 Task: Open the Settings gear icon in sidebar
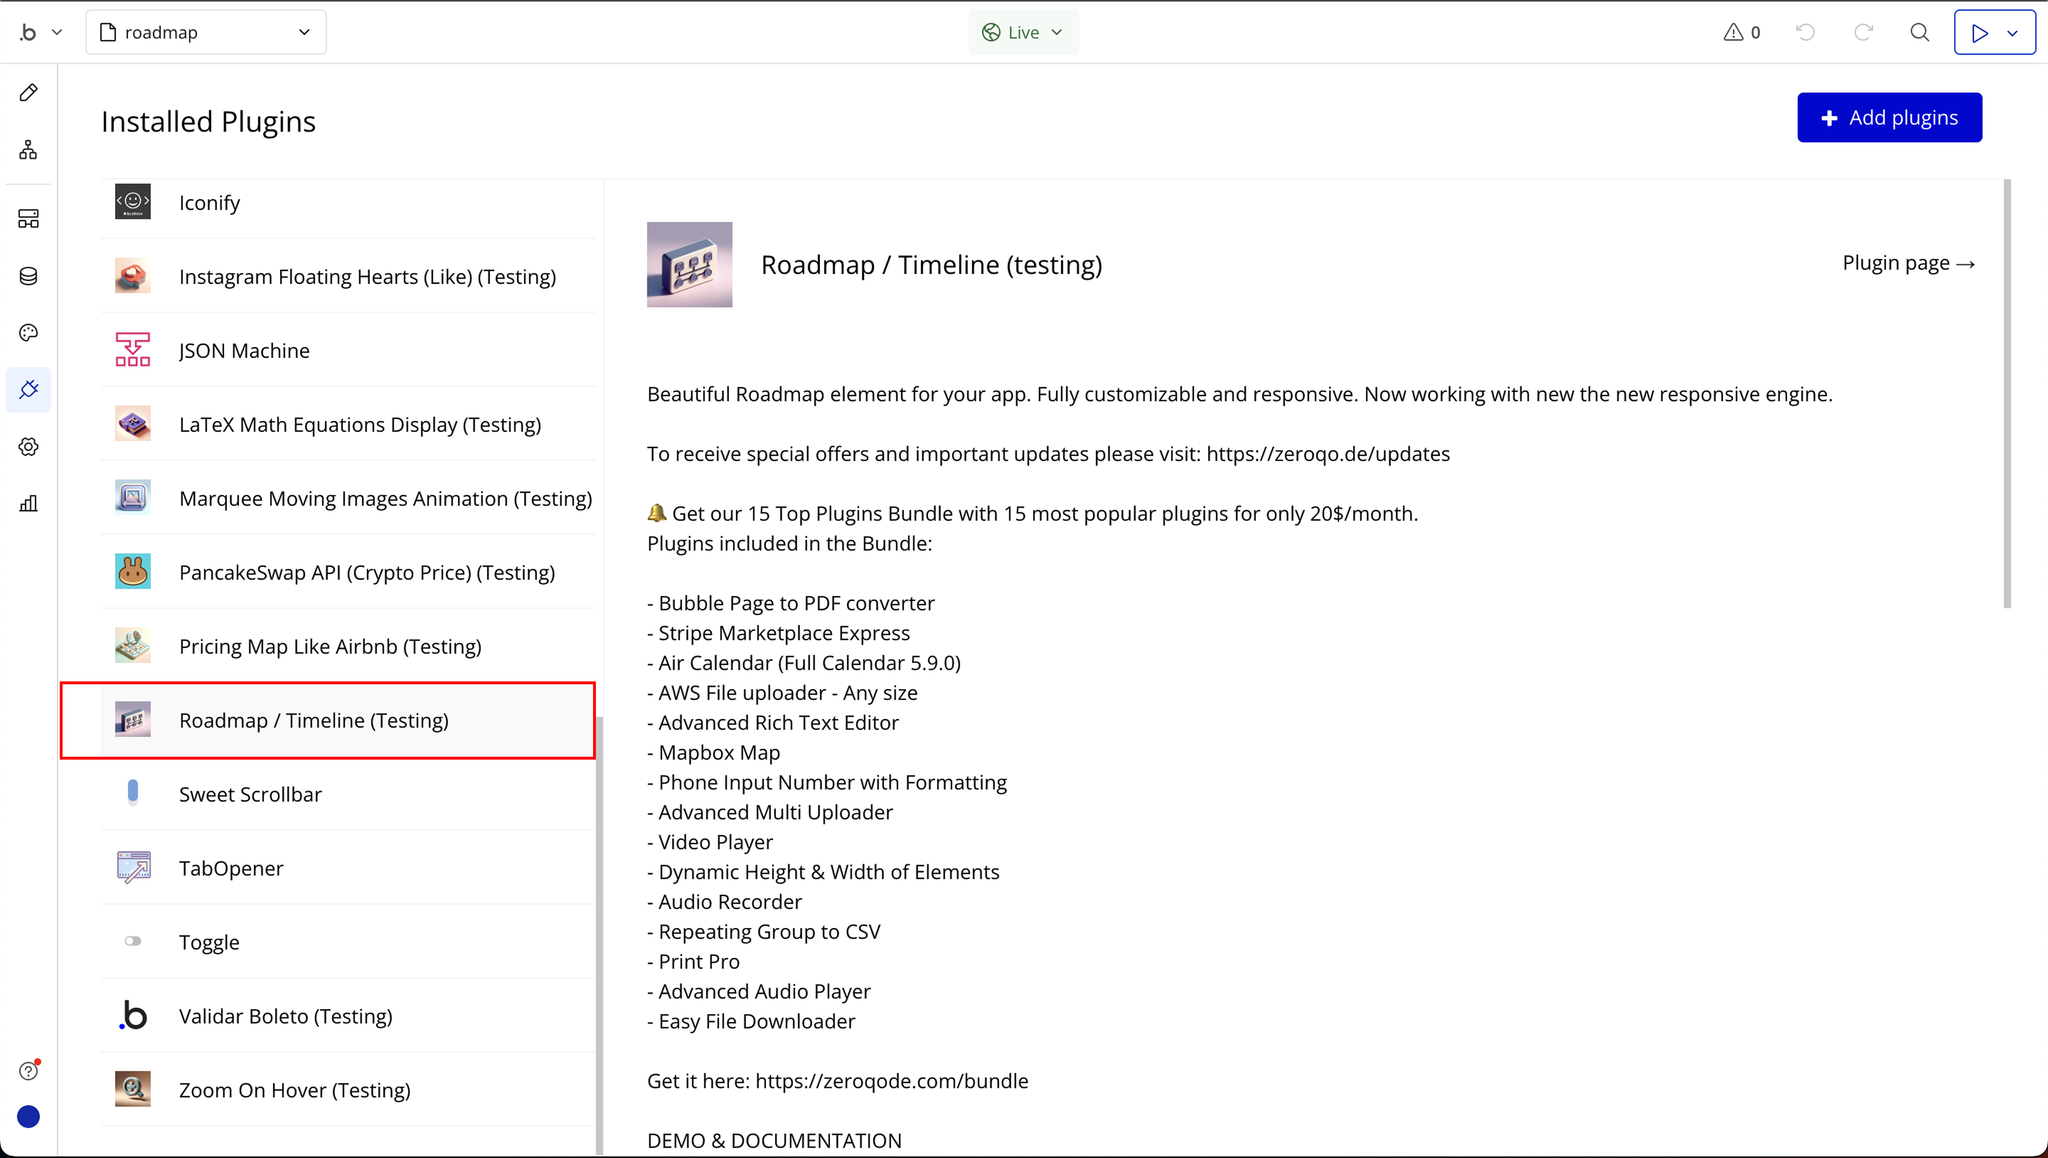[29, 447]
